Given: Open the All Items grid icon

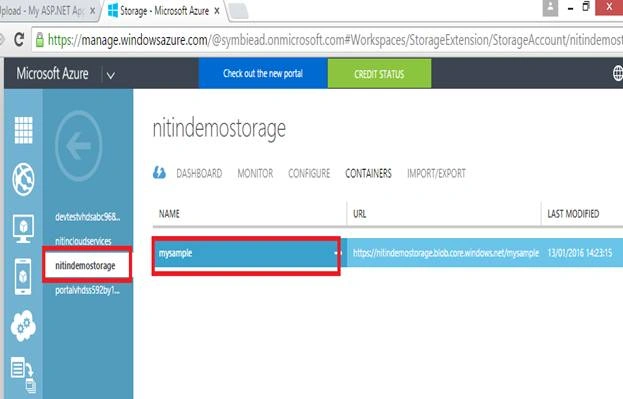Looking at the screenshot, I should pyautogui.click(x=23, y=130).
